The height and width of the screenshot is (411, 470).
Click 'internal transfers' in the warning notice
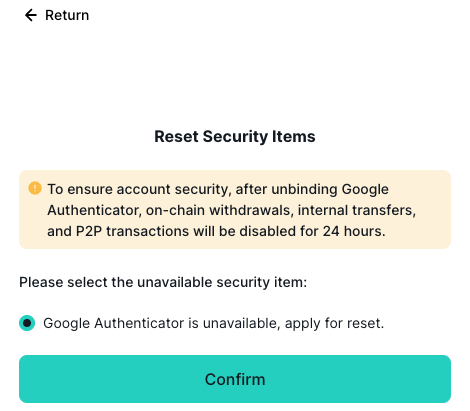357,210
